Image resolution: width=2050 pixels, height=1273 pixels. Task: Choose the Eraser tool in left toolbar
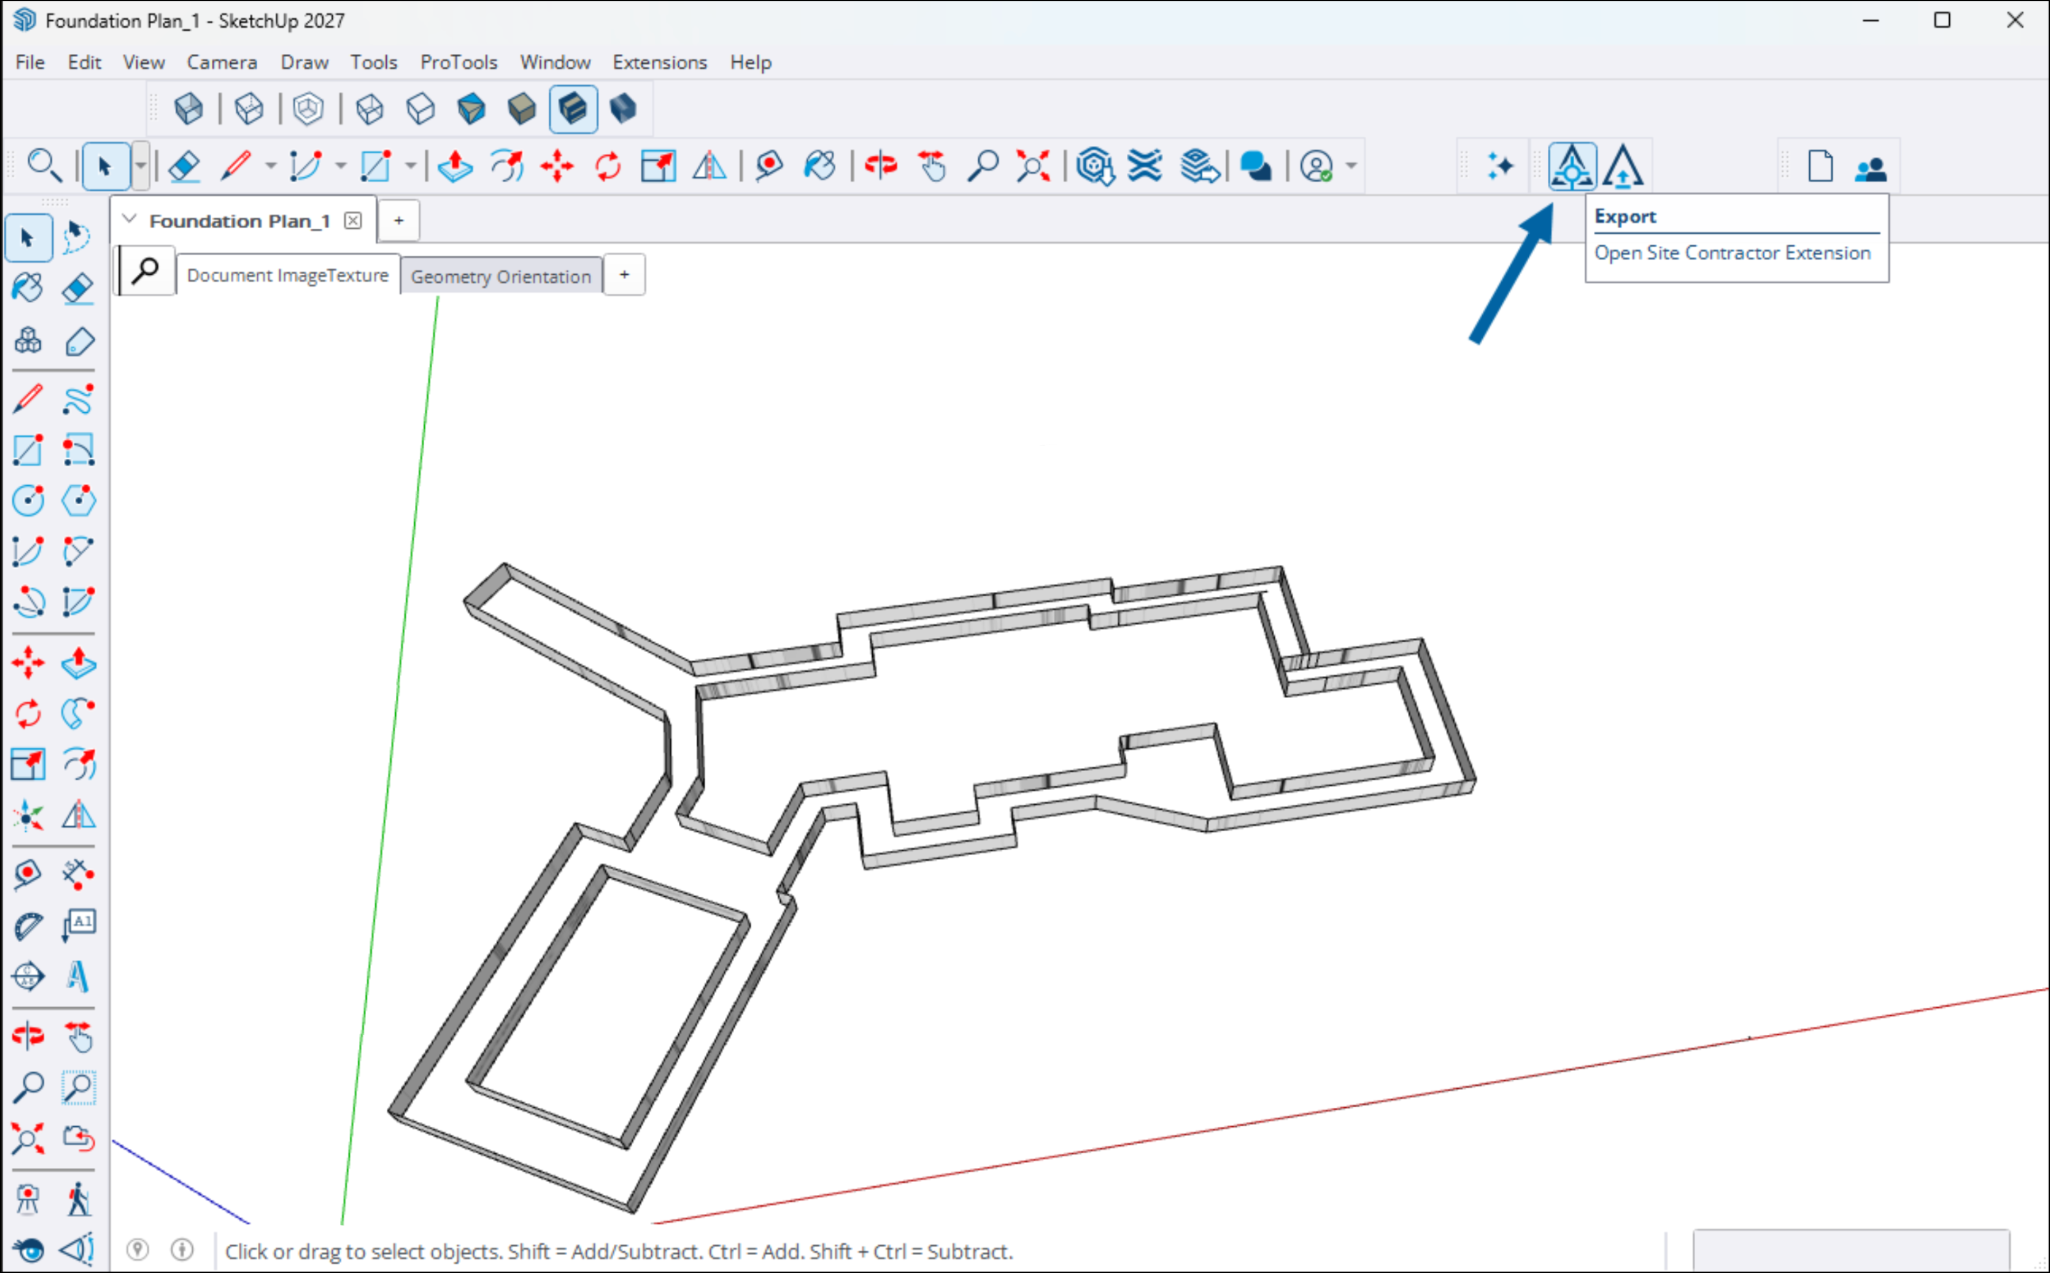(77, 288)
